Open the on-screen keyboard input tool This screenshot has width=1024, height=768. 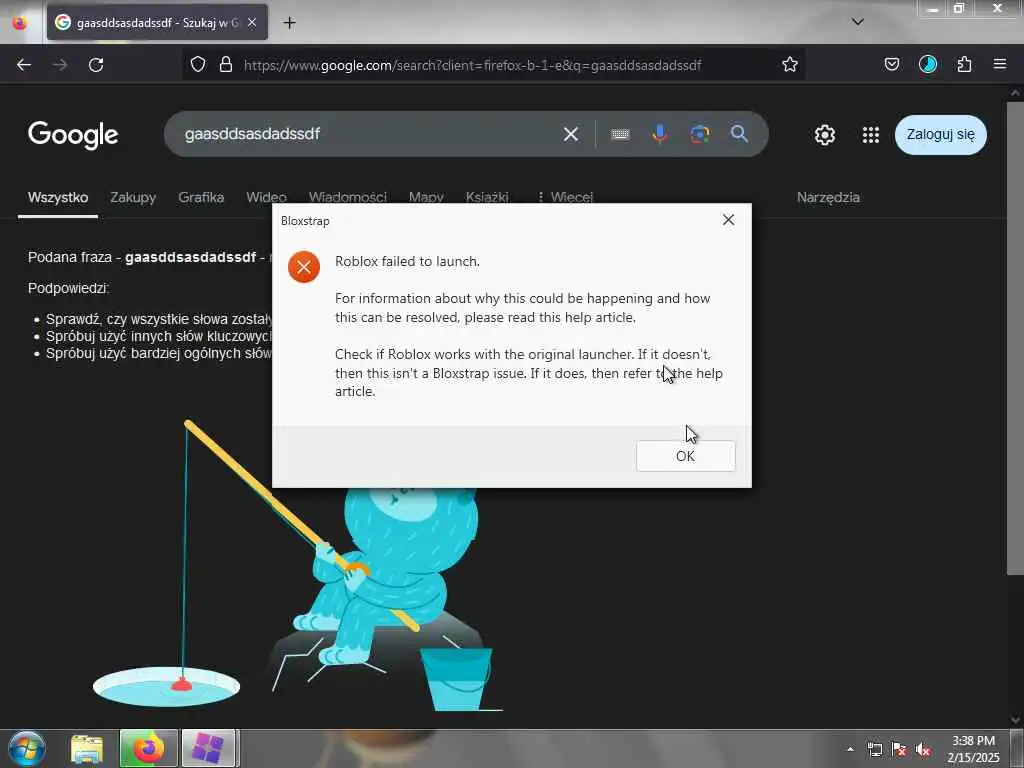click(x=620, y=135)
